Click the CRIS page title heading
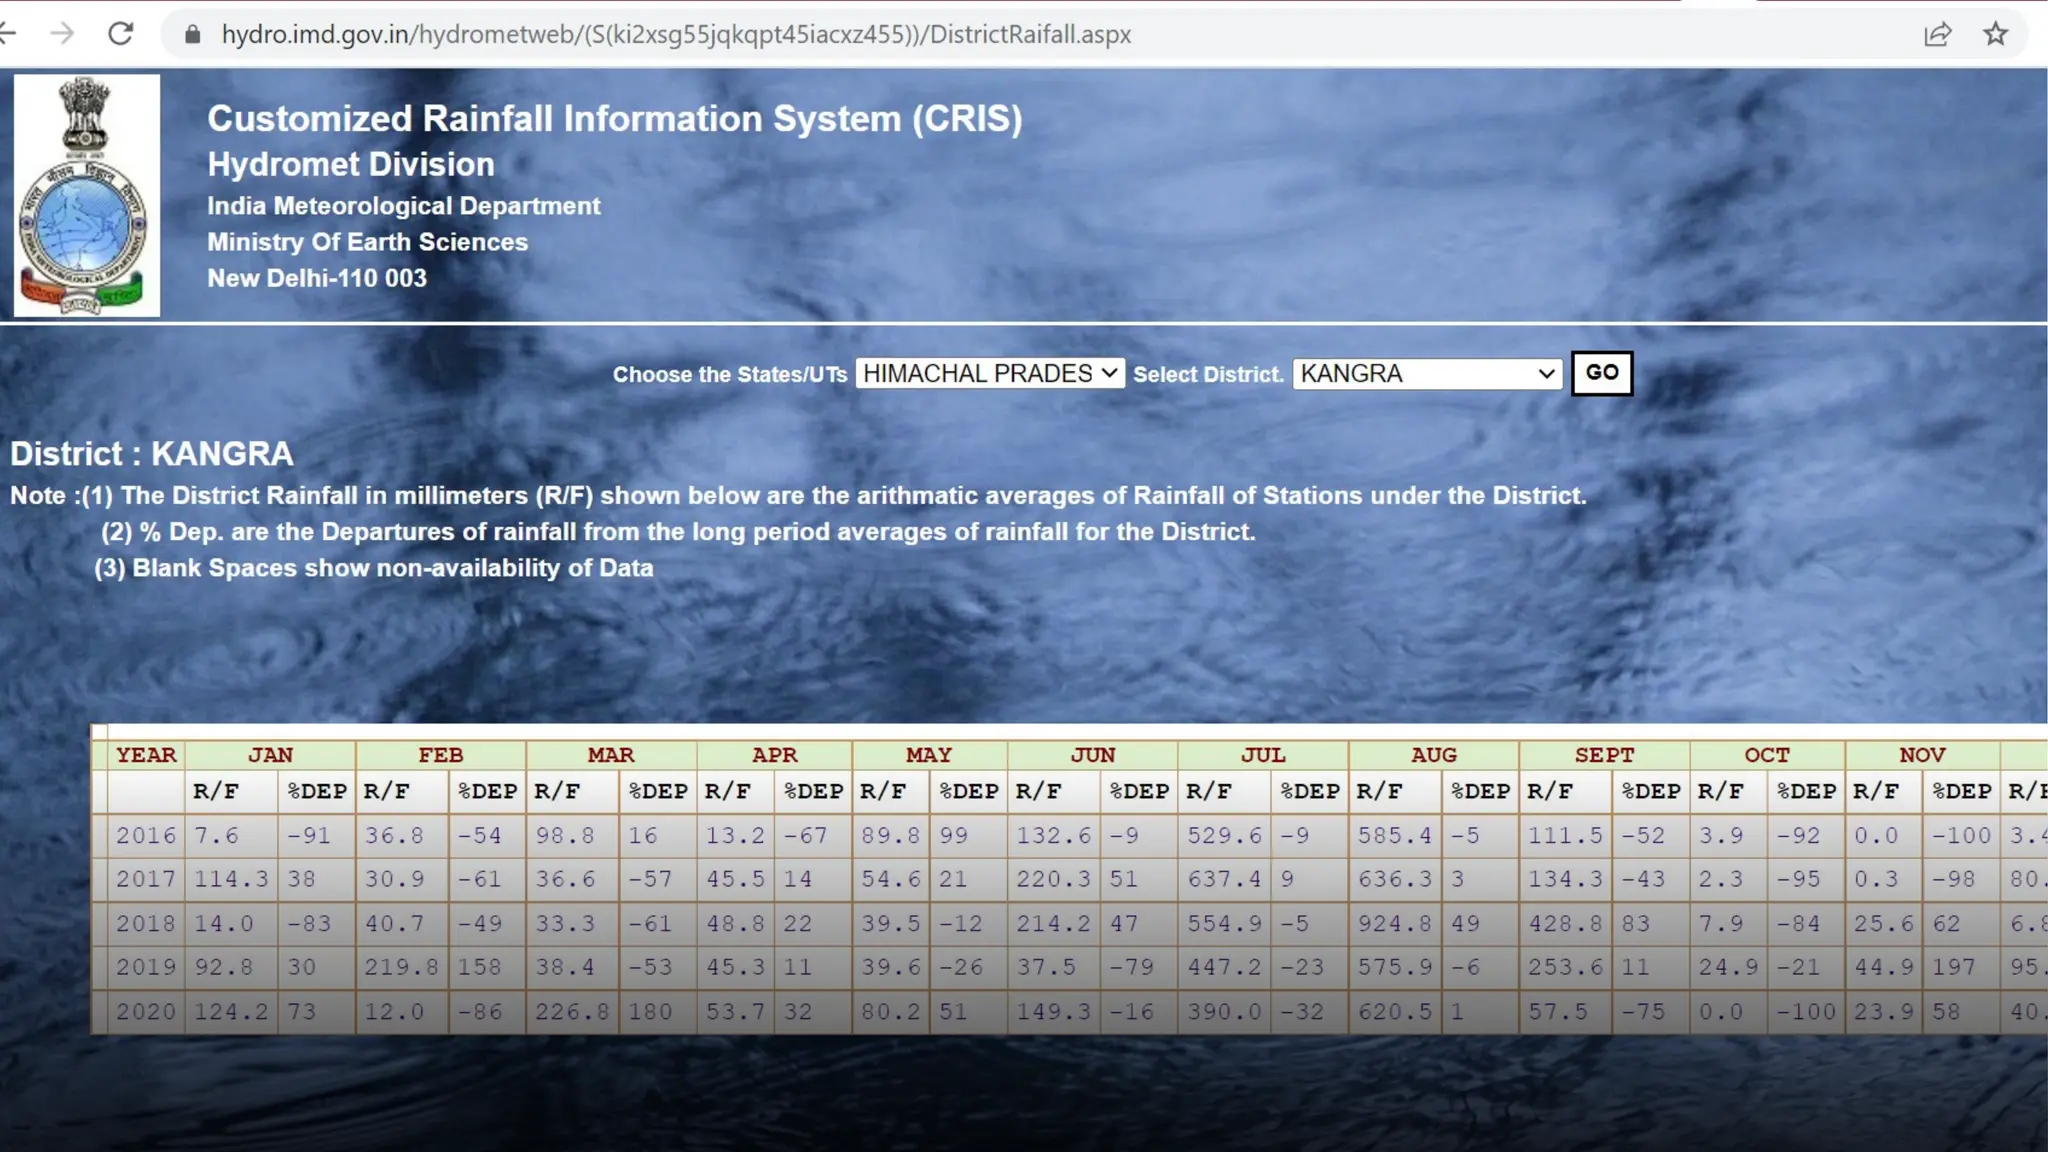This screenshot has height=1152, width=2048. 614,119
